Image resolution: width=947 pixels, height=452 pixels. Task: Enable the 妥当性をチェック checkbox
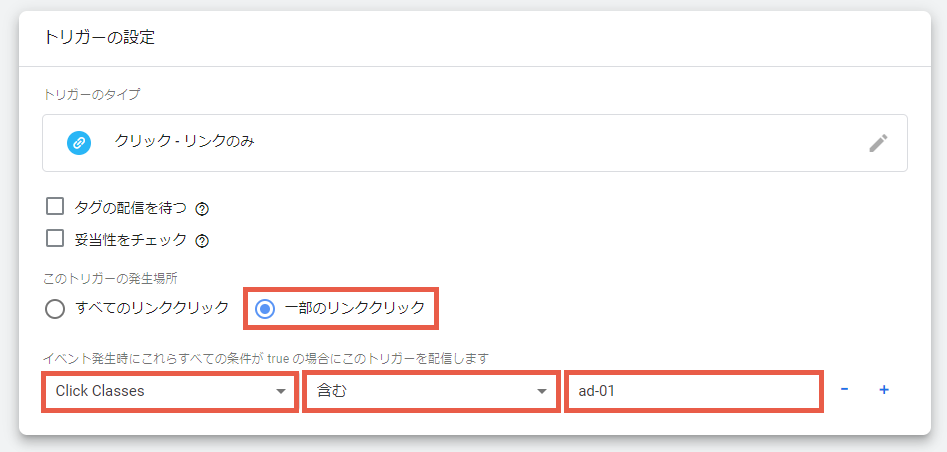55,238
